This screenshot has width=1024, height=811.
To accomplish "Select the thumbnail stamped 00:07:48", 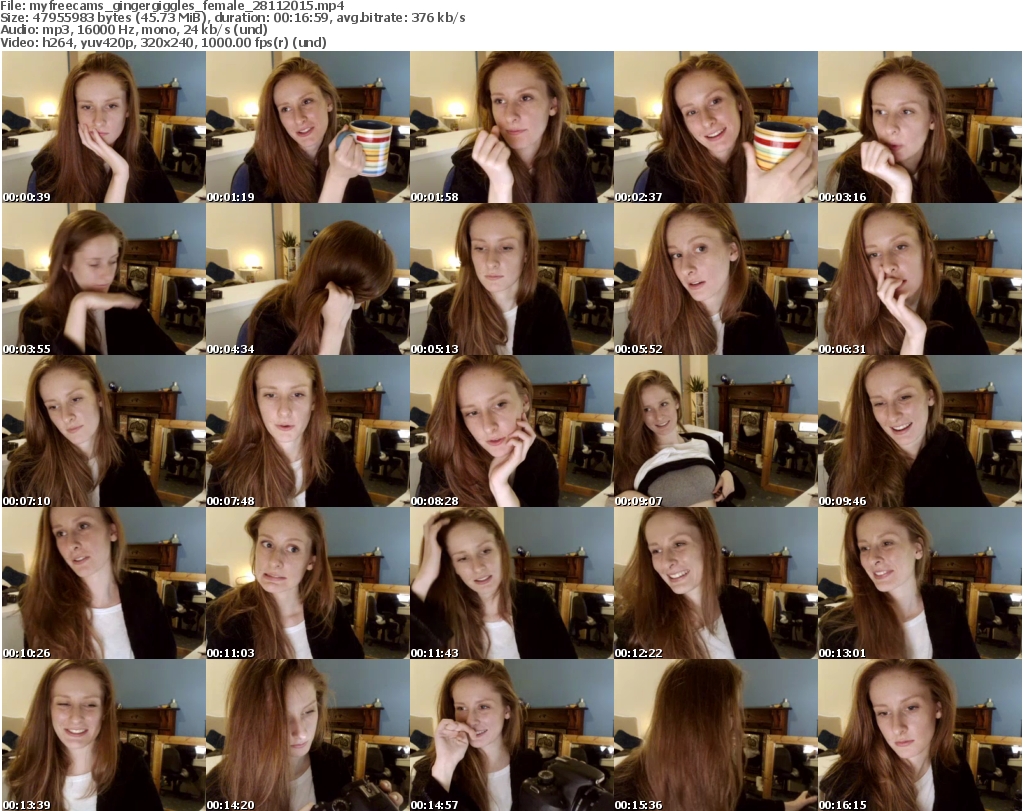I will [308, 431].
